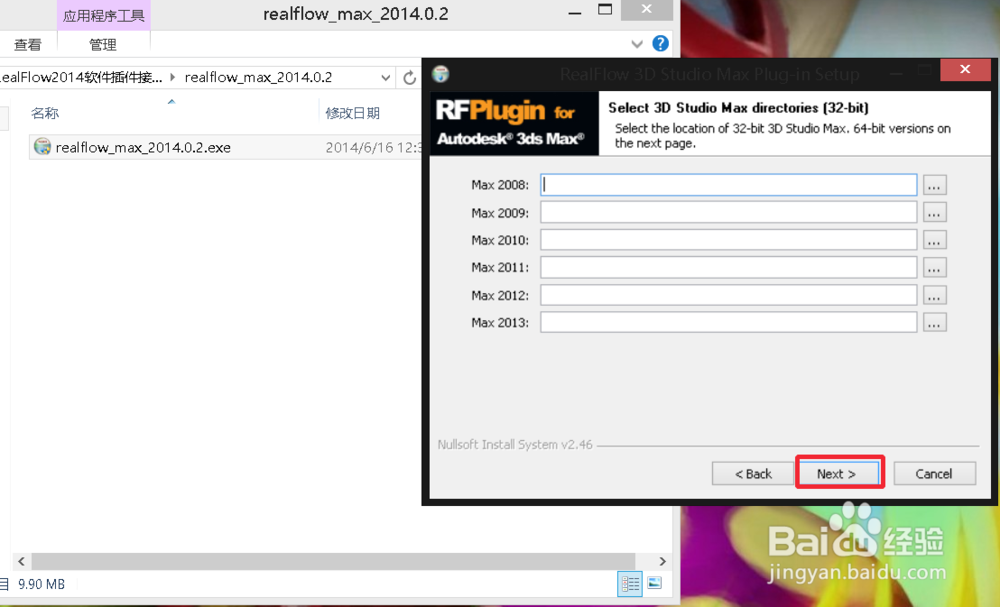The width and height of the screenshot is (1000, 607).
Task: Sort files by 修改日期 column
Action: click(352, 113)
